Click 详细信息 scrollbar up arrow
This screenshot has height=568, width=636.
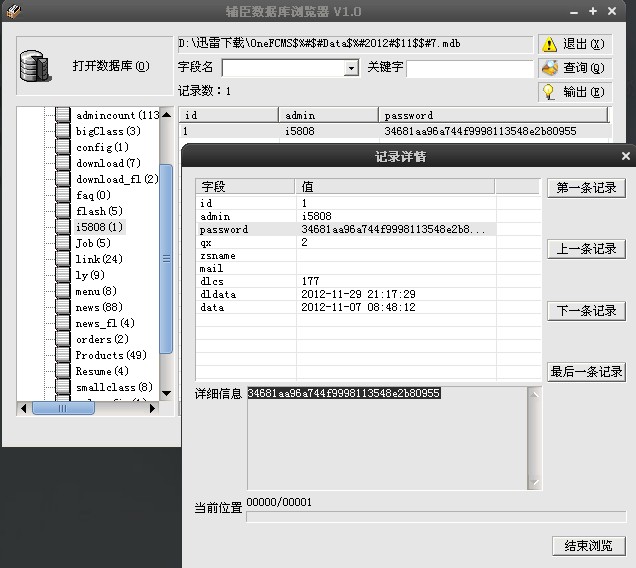click(x=535, y=394)
